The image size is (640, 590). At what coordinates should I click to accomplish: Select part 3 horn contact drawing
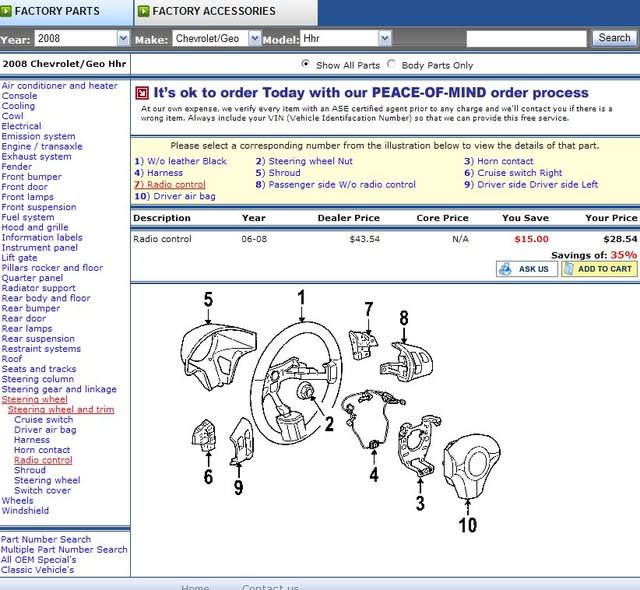tap(420, 446)
